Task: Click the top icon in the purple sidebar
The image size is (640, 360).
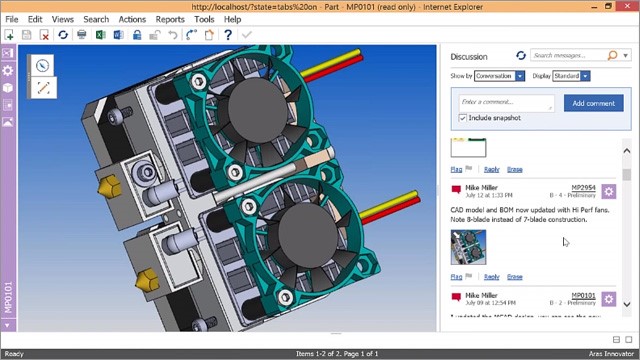Action: 8,53
